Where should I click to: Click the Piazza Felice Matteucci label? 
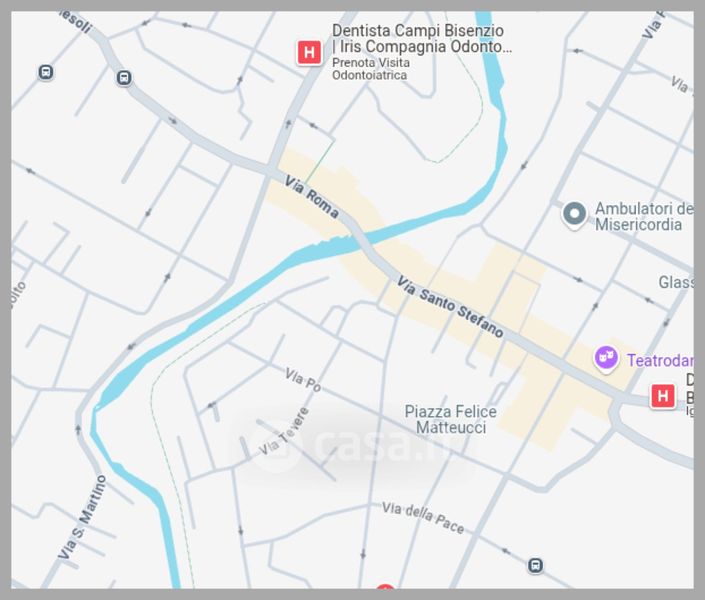click(x=451, y=419)
